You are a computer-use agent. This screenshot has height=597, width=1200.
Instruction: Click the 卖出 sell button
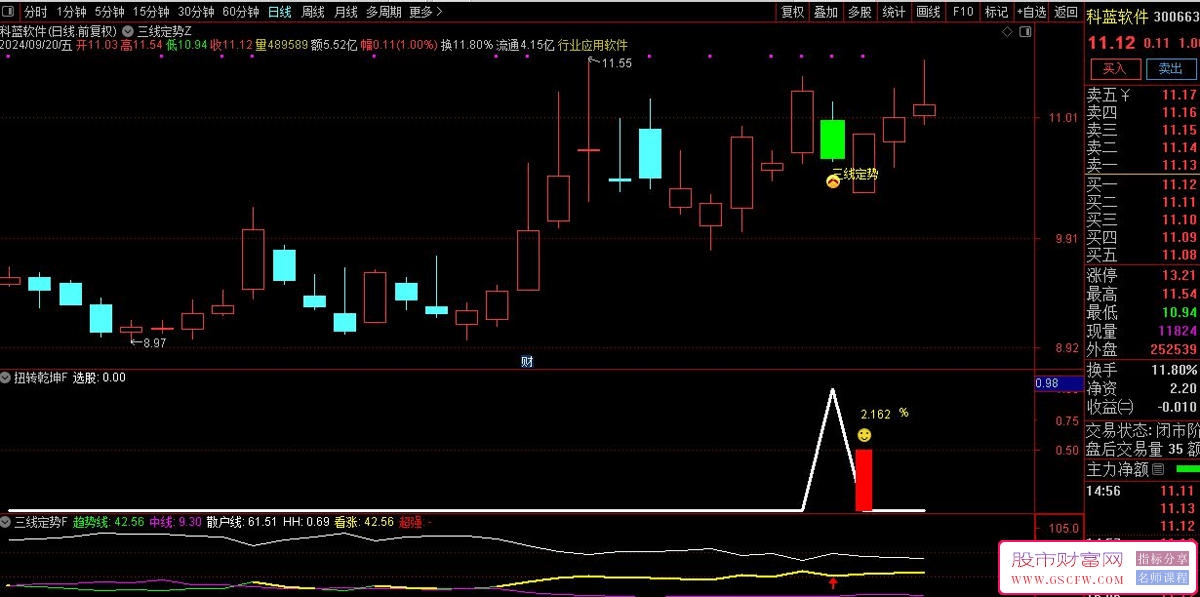coord(1170,69)
